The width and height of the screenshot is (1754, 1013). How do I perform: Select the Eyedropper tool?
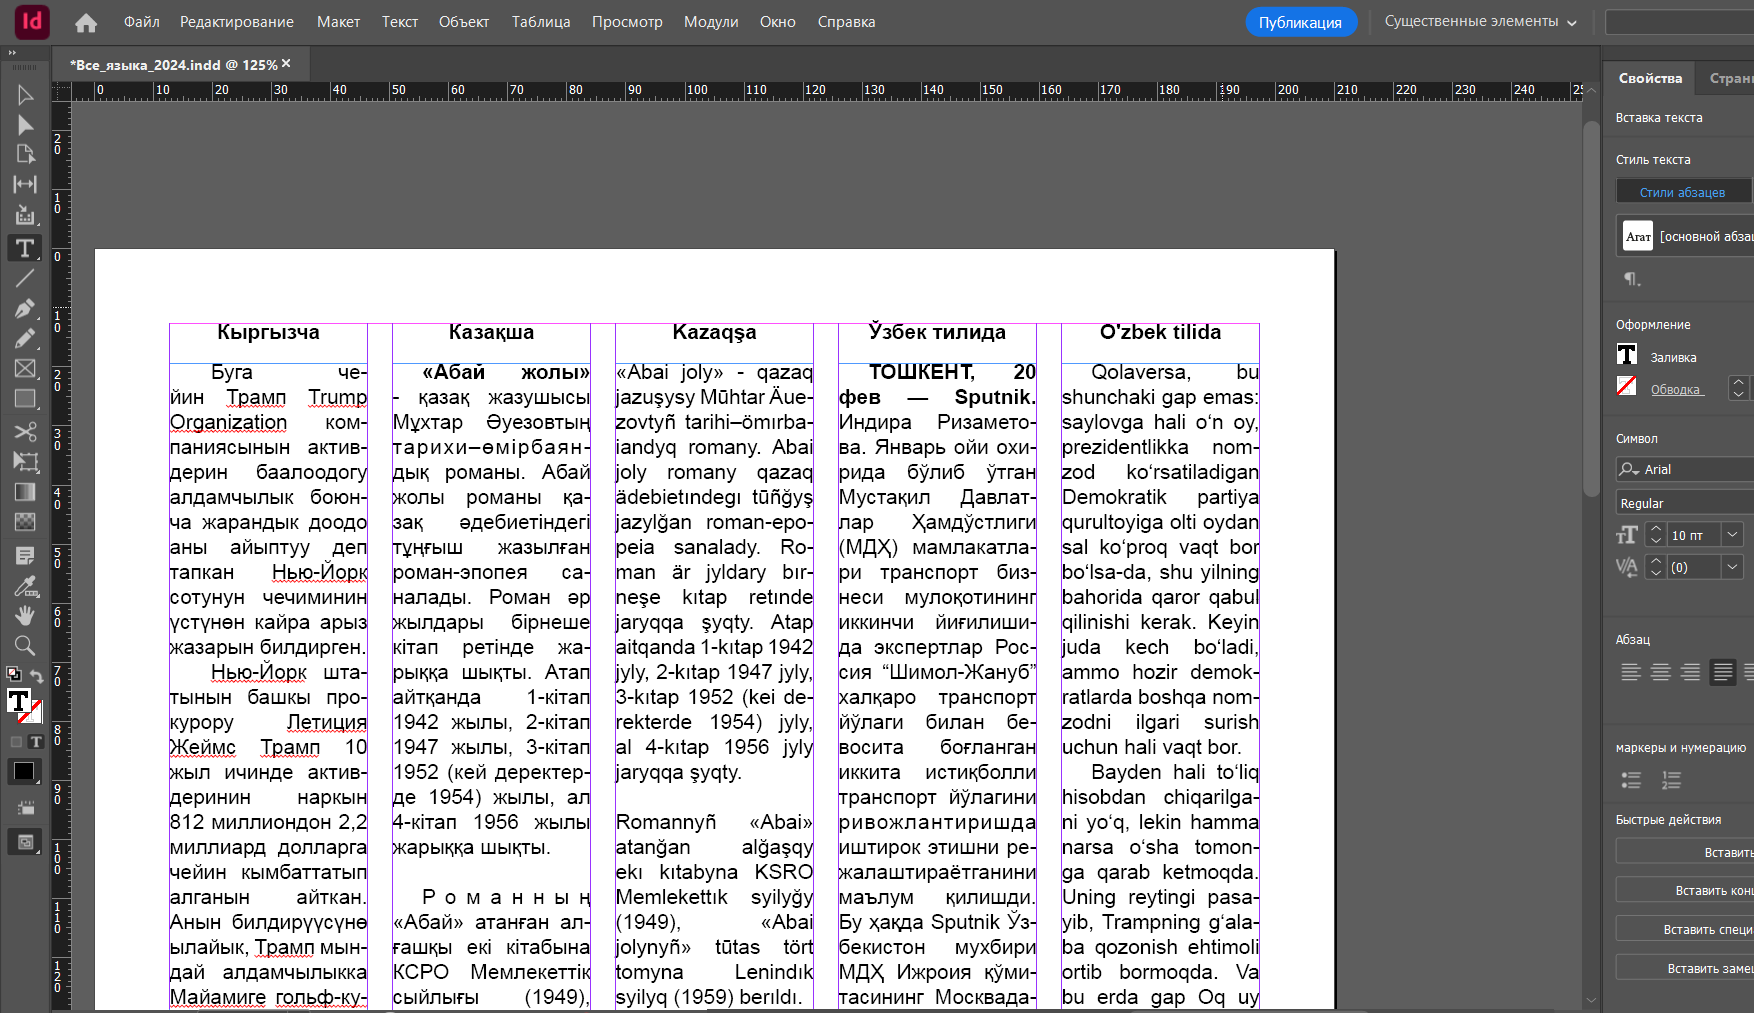[24, 586]
